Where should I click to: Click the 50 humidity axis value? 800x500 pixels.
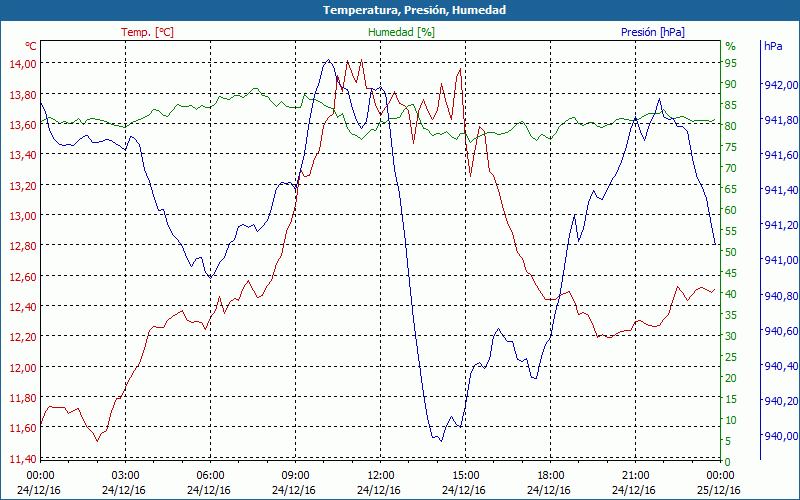click(731, 252)
